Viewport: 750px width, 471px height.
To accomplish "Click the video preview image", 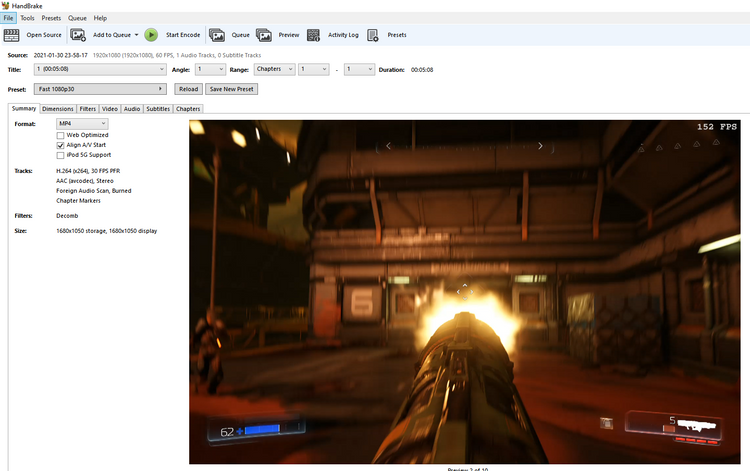I will tap(464, 292).
